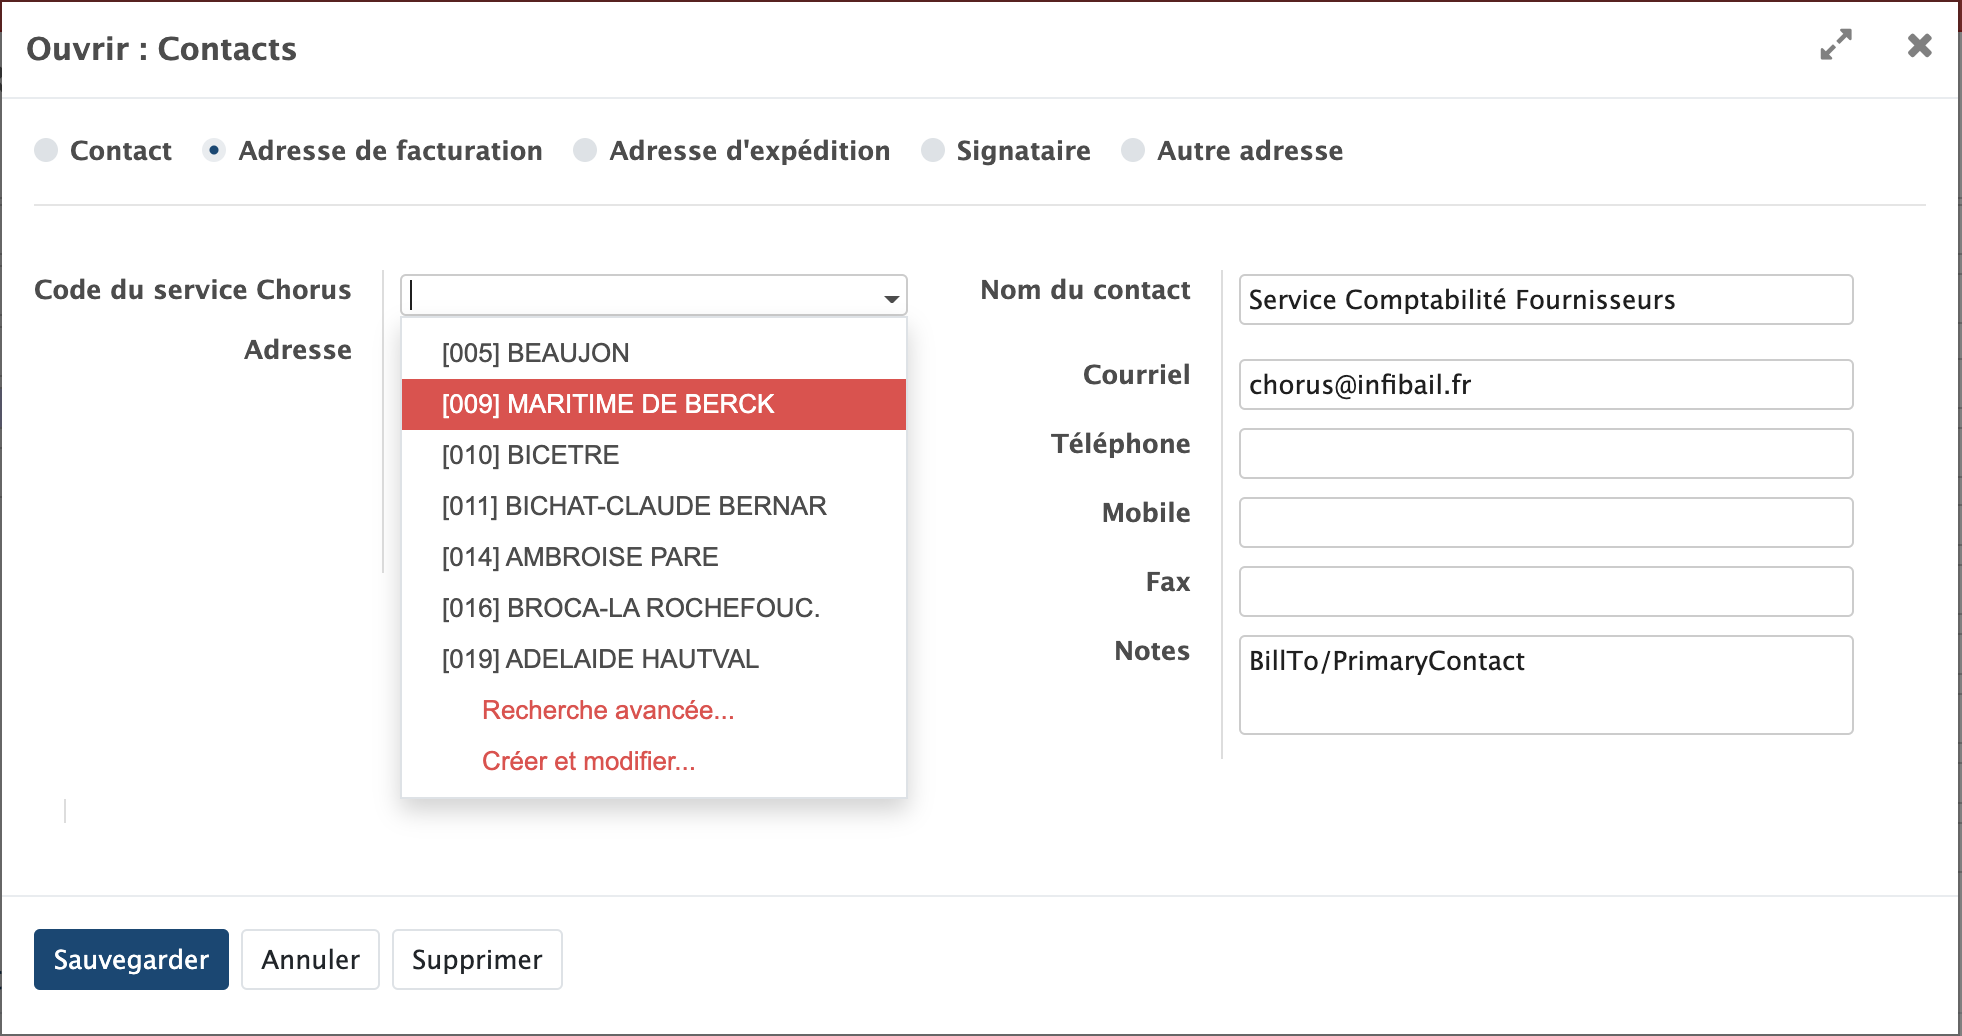Select Autre adresse radio button
Viewport: 1962px width, 1036px height.
pyautogui.click(x=1132, y=150)
